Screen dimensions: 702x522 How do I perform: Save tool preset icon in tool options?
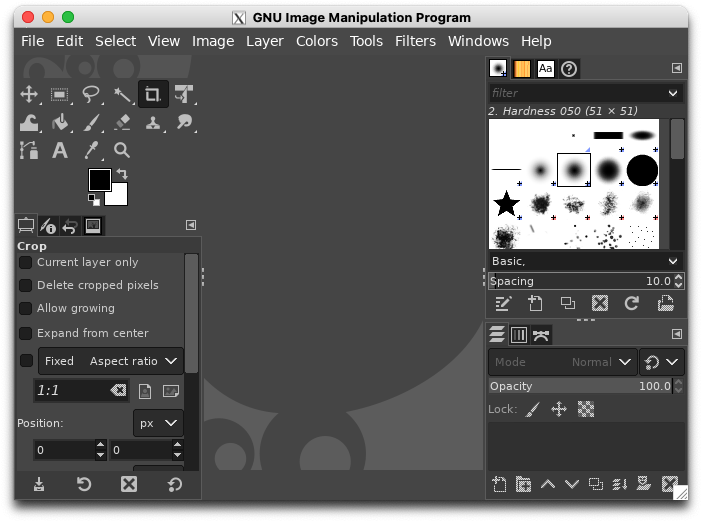click(39, 484)
